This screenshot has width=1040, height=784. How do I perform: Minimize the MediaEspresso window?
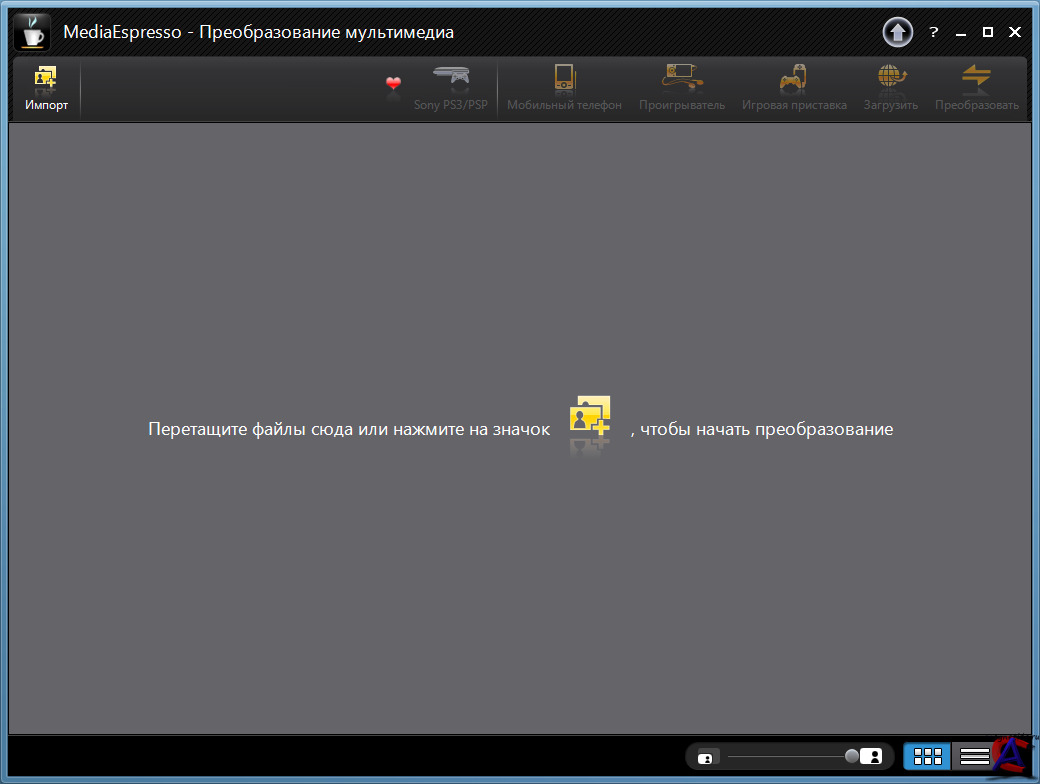point(961,32)
